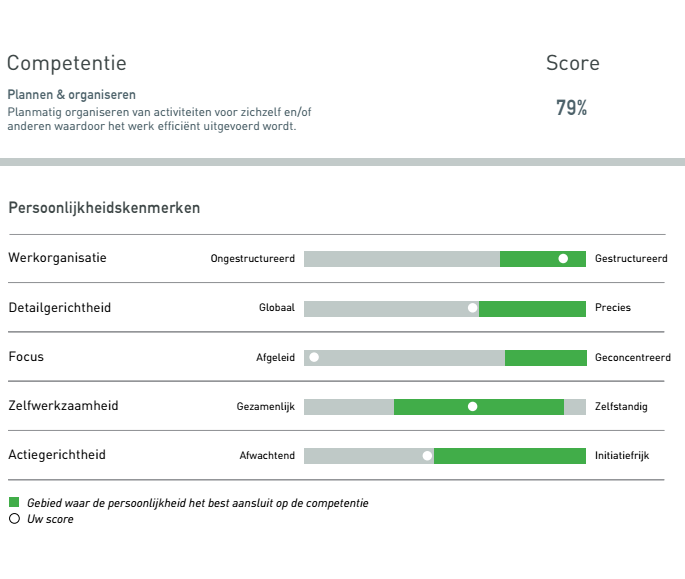The image size is (685, 579).
Task: Click the Zelfwerkzaamheid score marker dot
Action: 472,406
